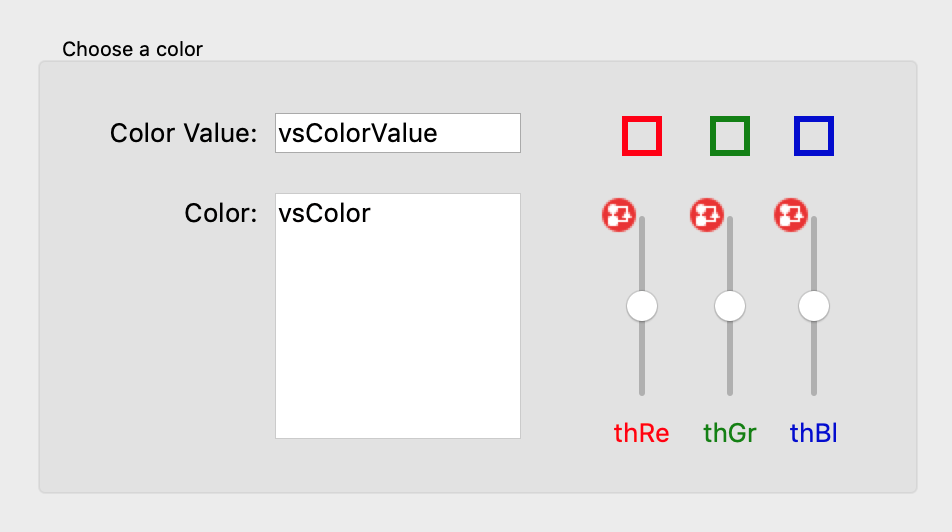Click the thBl slider track below its thumb

(x=814, y=360)
